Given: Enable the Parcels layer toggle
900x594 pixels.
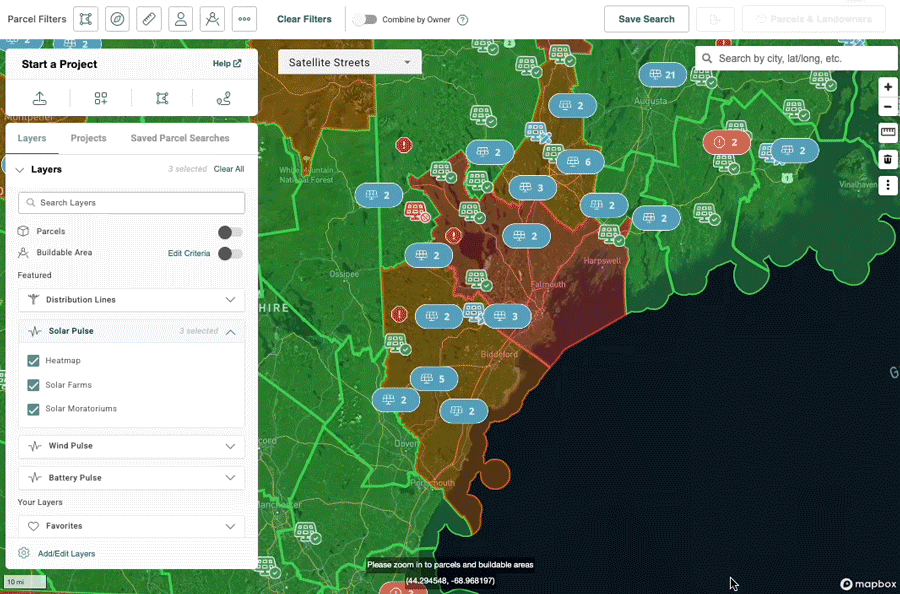Looking at the screenshot, I should 230,232.
